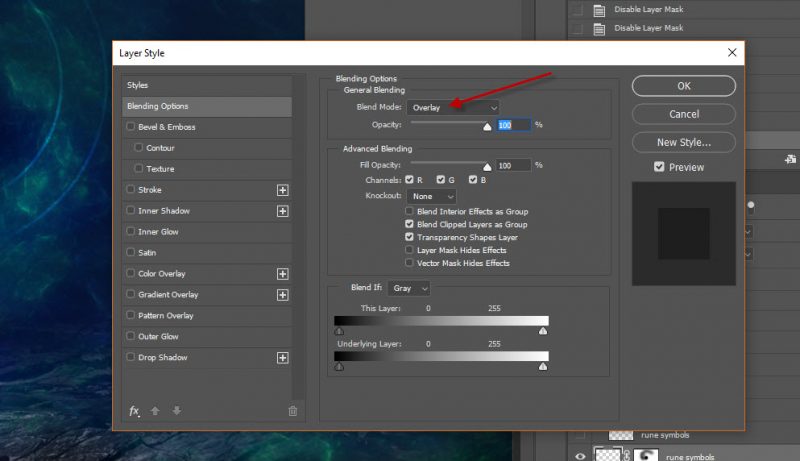Enable the Bevel & Emboss checkbox
The width and height of the screenshot is (800, 461).
pos(131,127)
